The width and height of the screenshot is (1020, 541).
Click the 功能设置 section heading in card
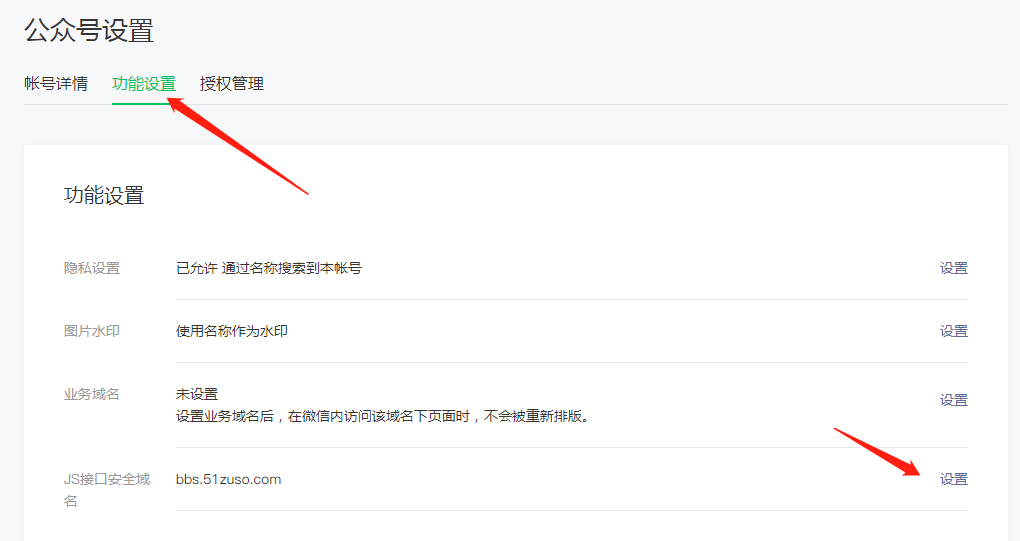click(x=104, y=196)
